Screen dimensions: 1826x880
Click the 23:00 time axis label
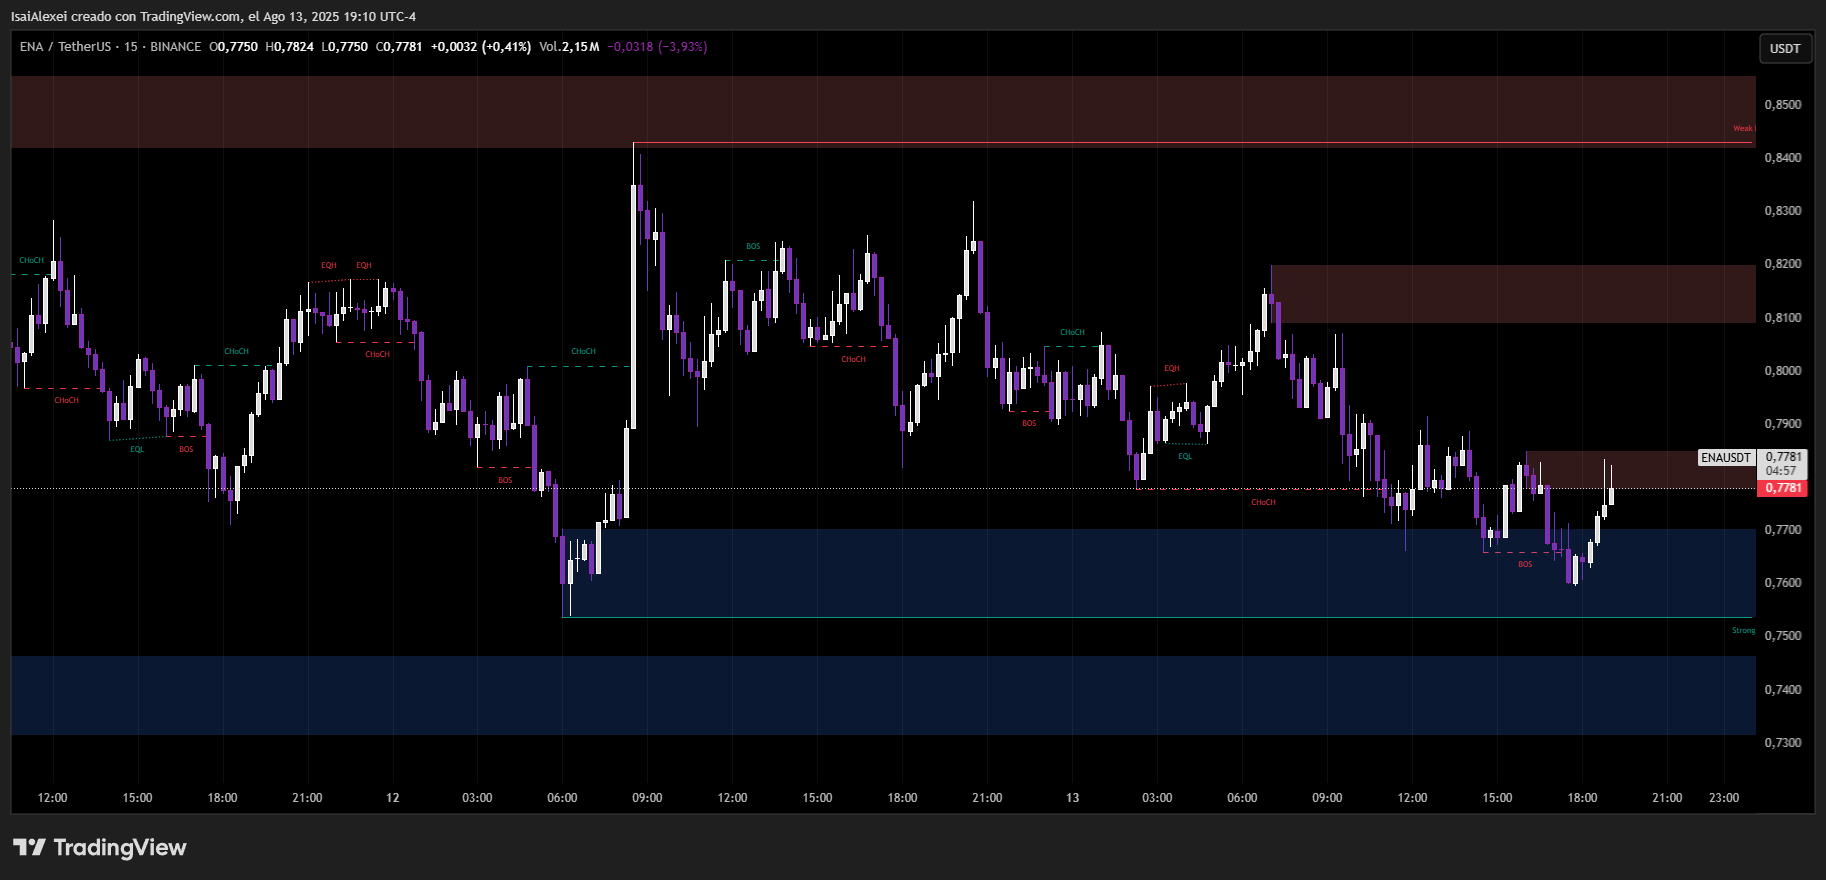[x=1724, y=798]
